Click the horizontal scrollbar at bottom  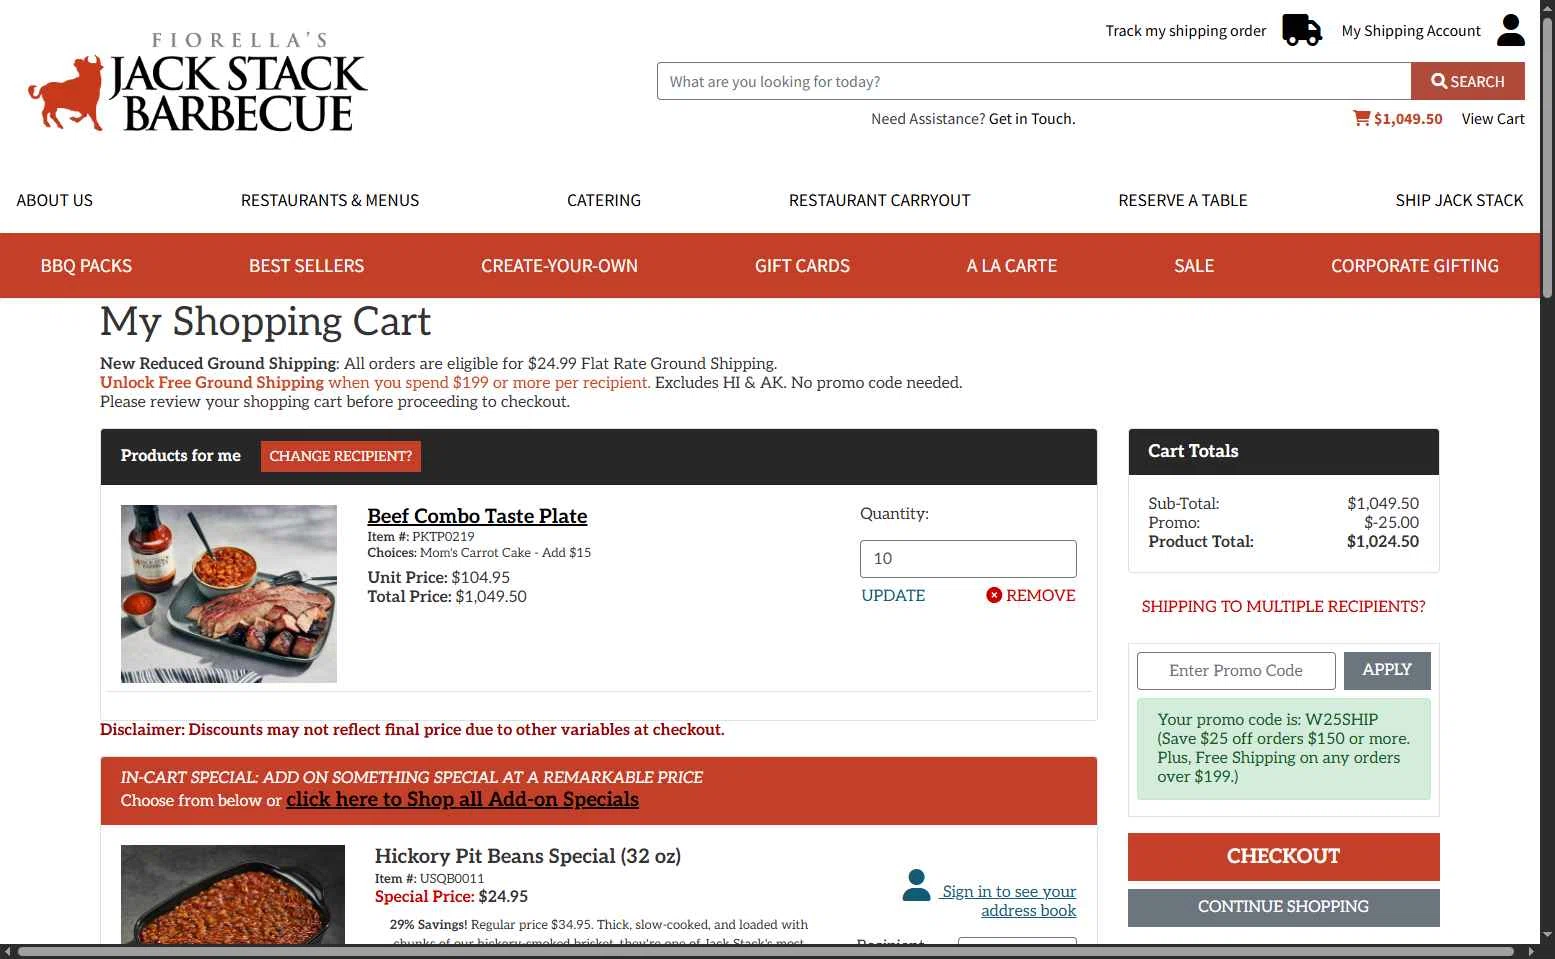[x=765, y=951]
